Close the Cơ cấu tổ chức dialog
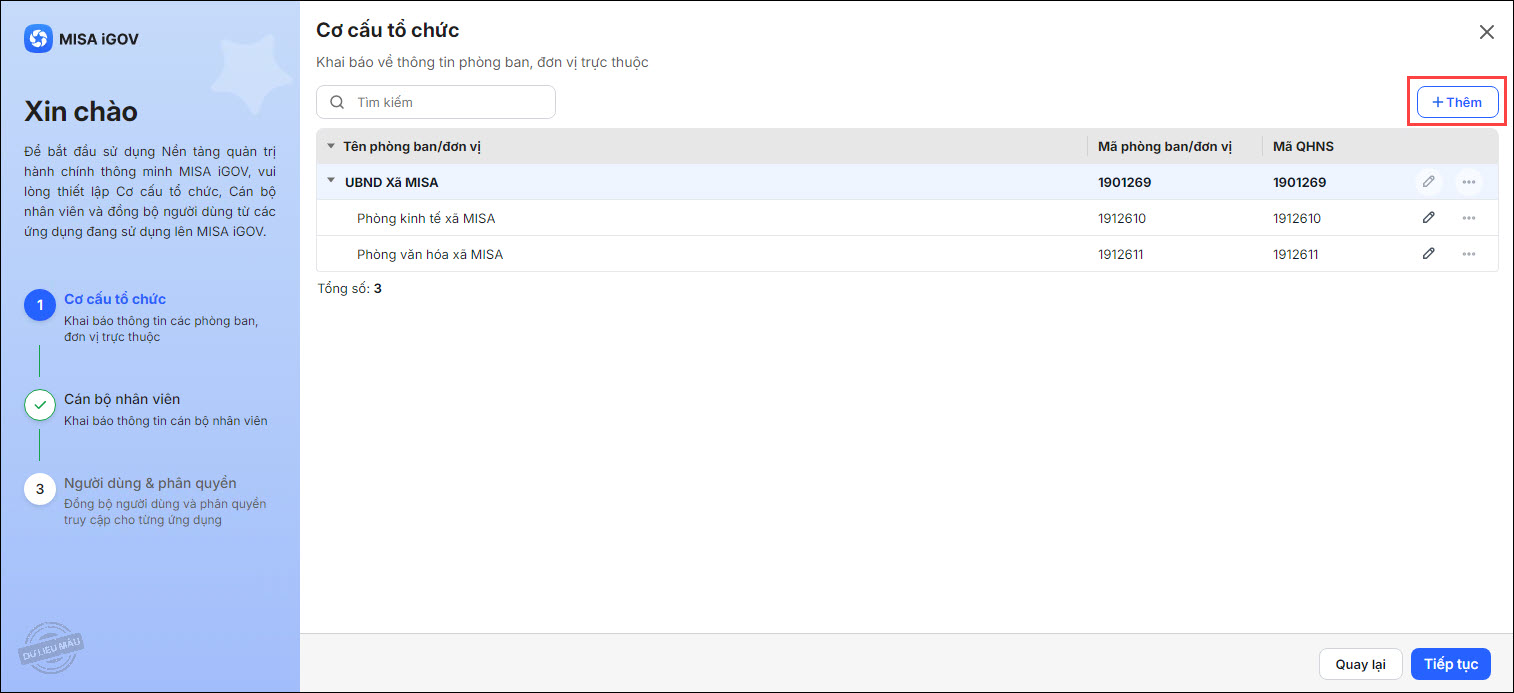This screenshot has height=693, width=1514. (1486, 32)
